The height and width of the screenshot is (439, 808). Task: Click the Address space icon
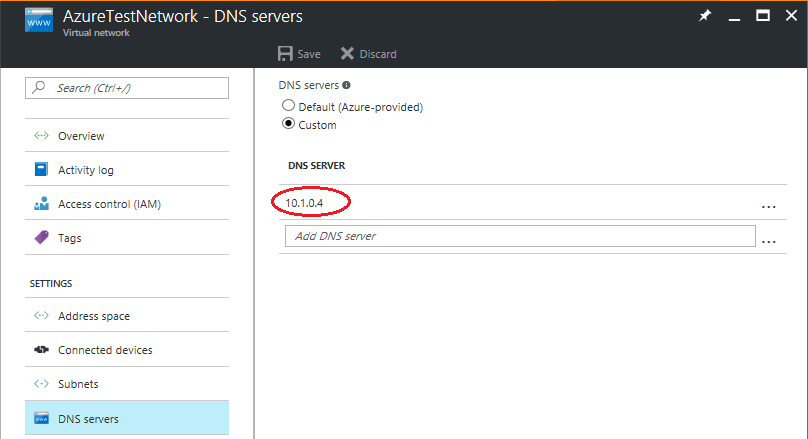(x=41, y=315)
